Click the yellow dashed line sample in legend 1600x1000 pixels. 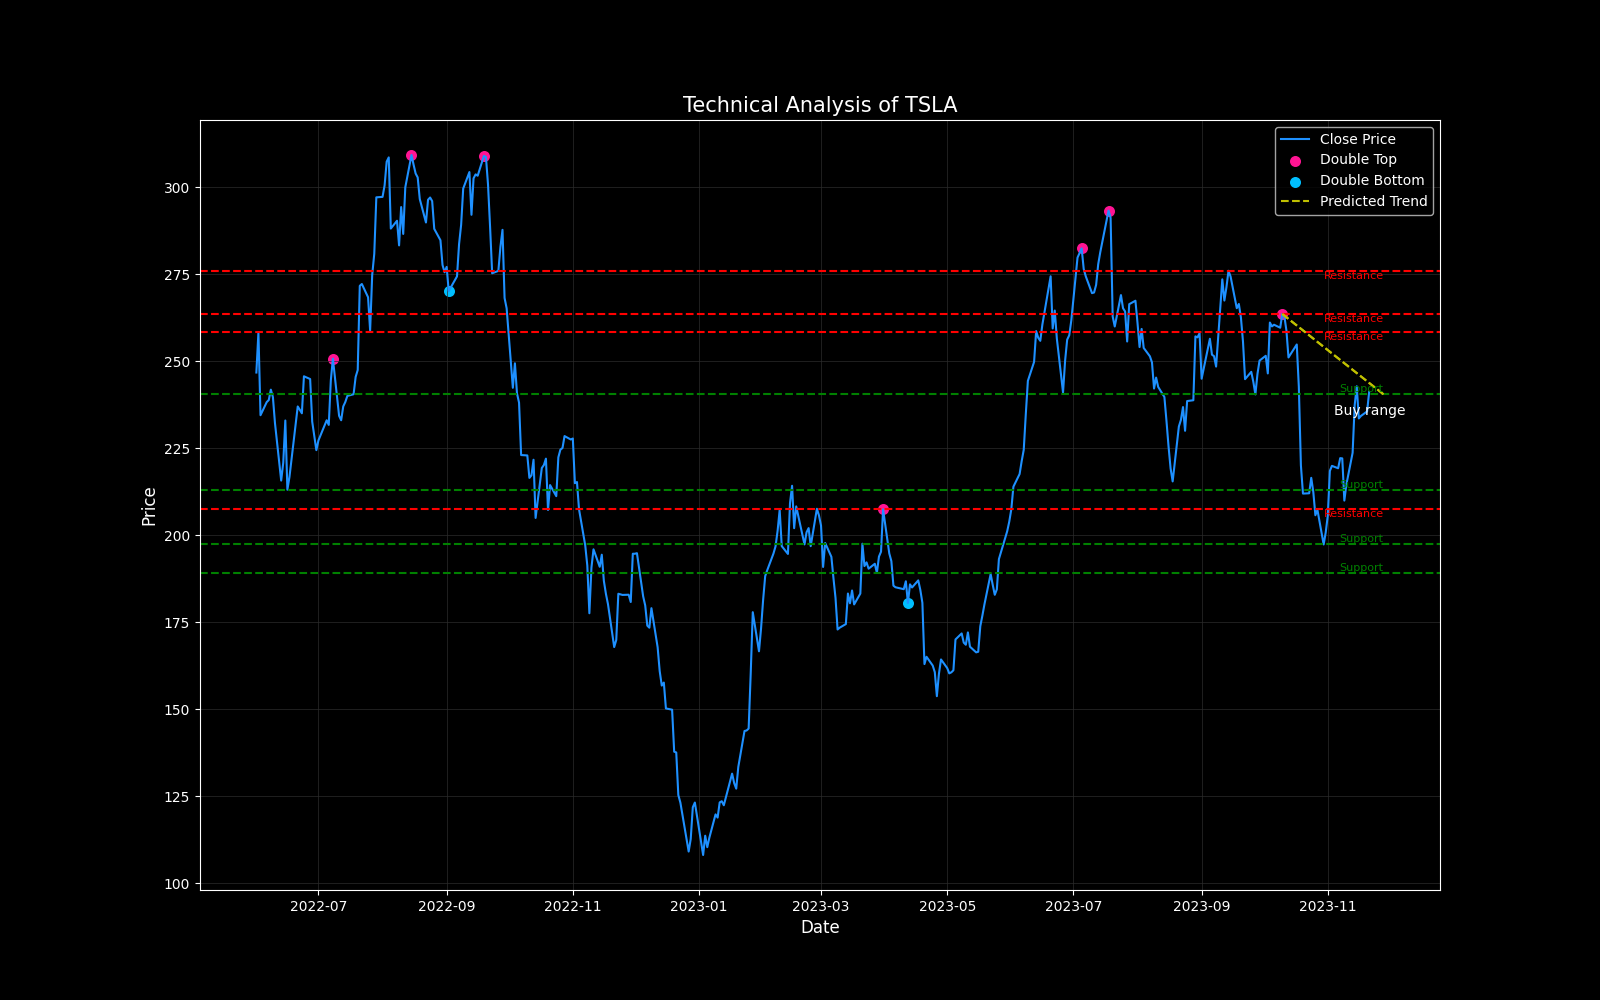(1295, 201)
